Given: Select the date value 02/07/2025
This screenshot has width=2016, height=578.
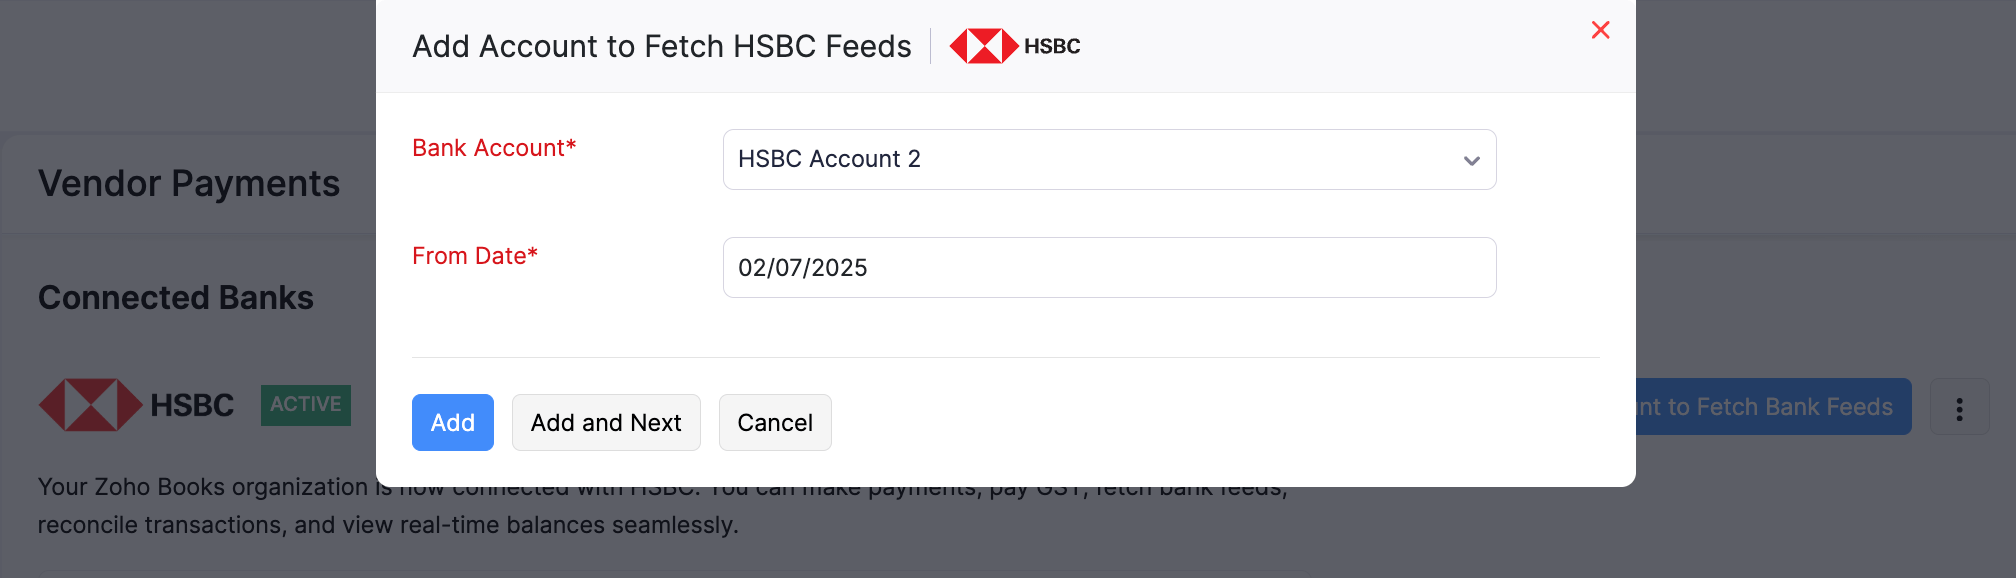Looking at the screenshot, I should point(803,267).
